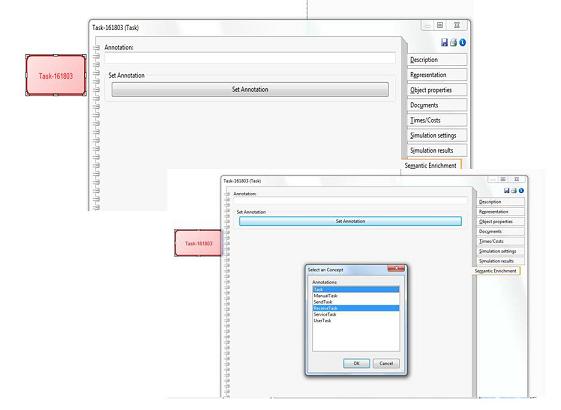The height and width of the screenshot is (410, 561).
Task: Open the Description chapter tab in upper window
Action: click(437, 60)
